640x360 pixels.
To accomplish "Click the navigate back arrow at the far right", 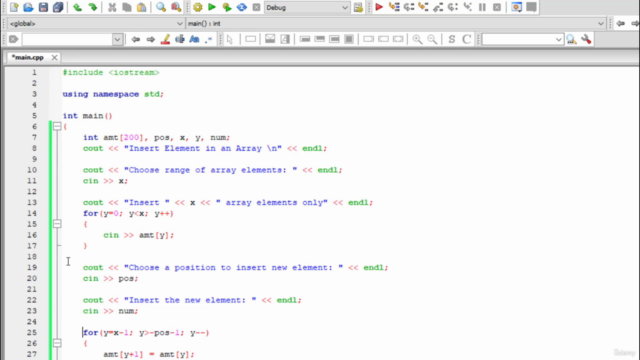I will 621,24.
